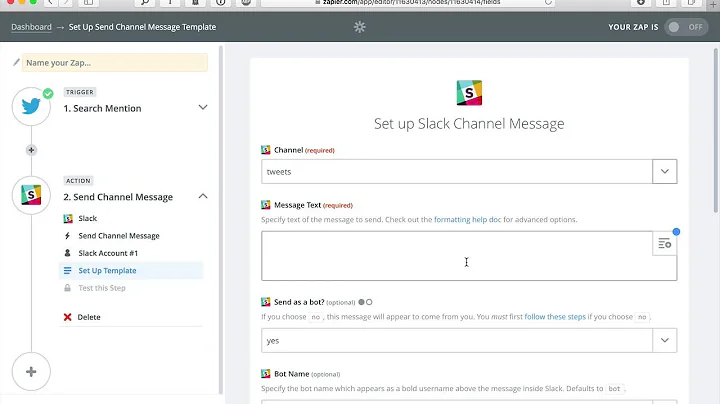Add a new step with bottom plus circle
Screen dimensions: 720x404
click(31, 371)
